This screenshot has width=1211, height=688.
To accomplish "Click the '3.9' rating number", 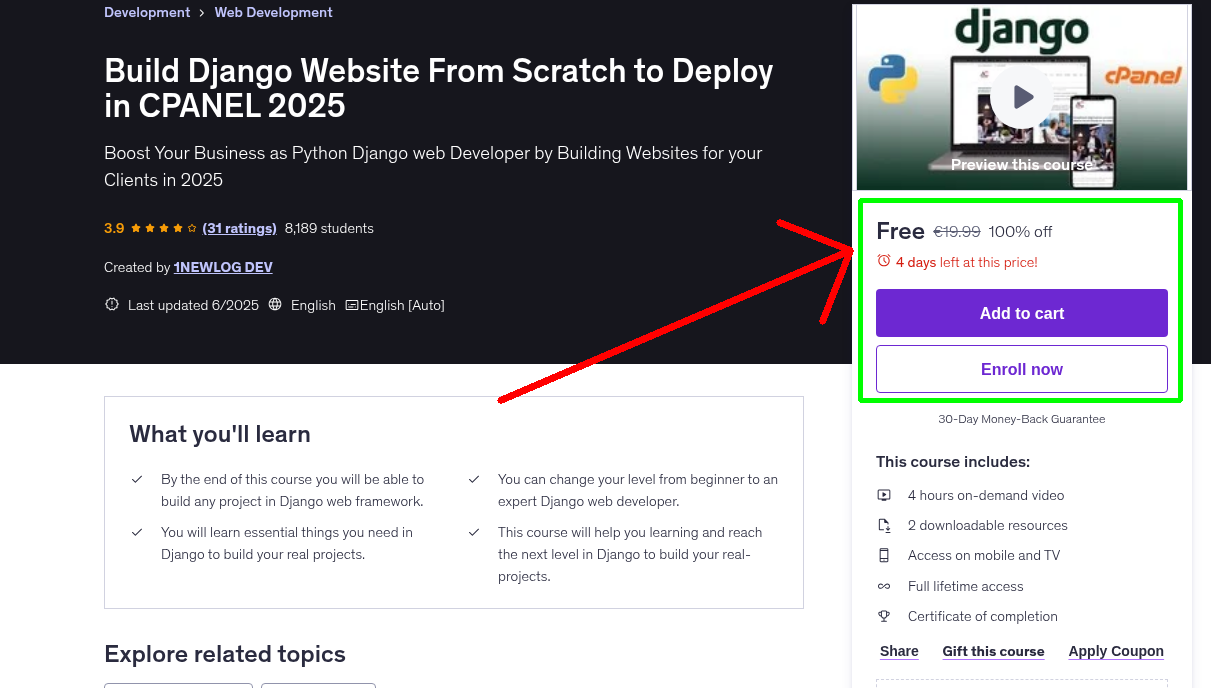I will pos(114,228).
